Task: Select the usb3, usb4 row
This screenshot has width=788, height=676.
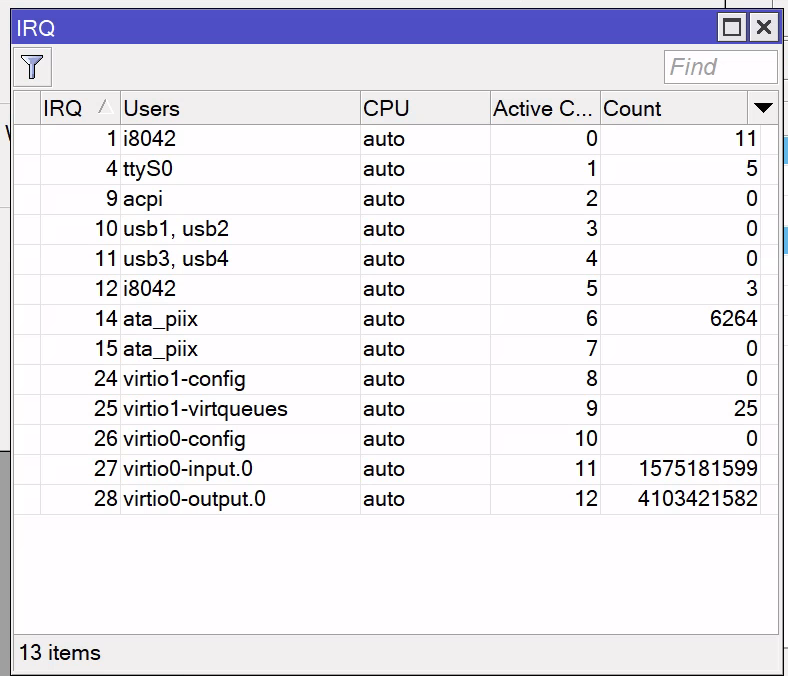Action: 396,259
